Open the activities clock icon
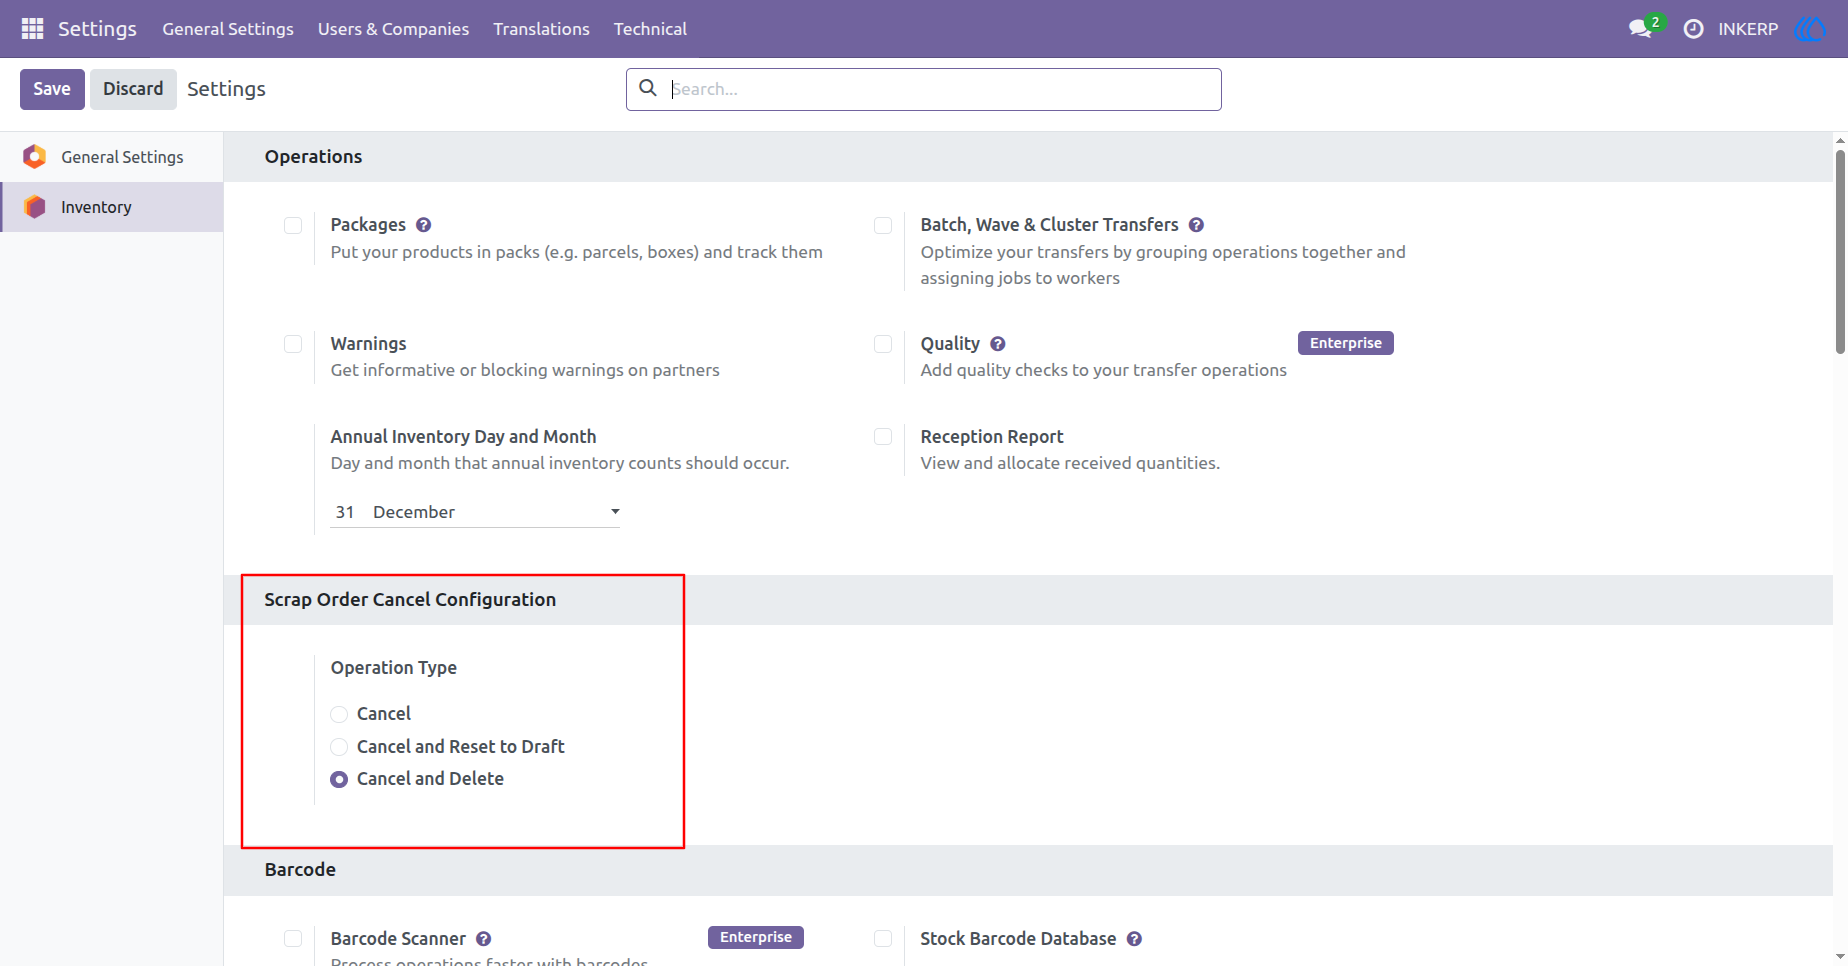 tap(1693, 29)
